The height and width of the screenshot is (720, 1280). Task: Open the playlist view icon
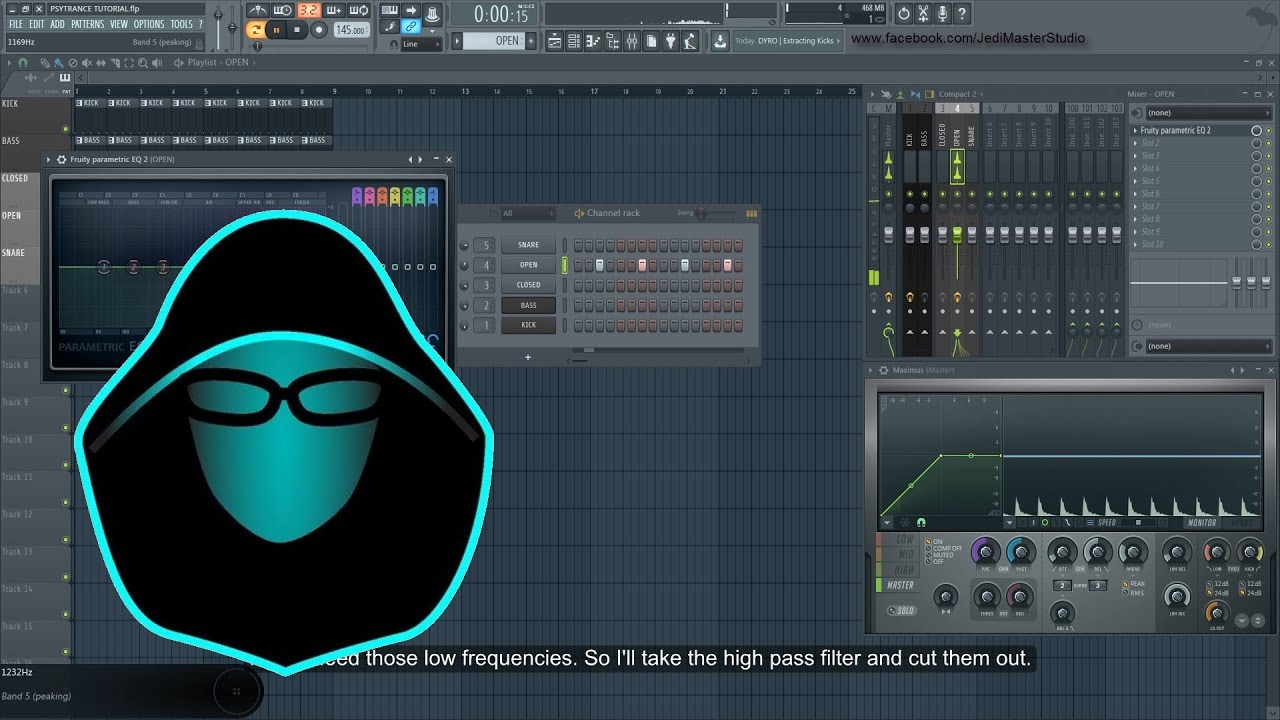[x=553, y=41]
